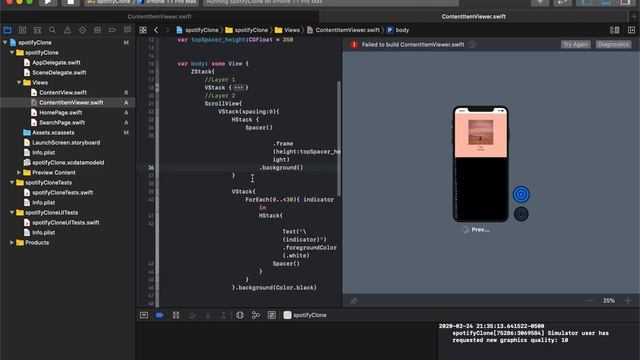
Task: Add an editor pane on right
Action: [631, 30]
